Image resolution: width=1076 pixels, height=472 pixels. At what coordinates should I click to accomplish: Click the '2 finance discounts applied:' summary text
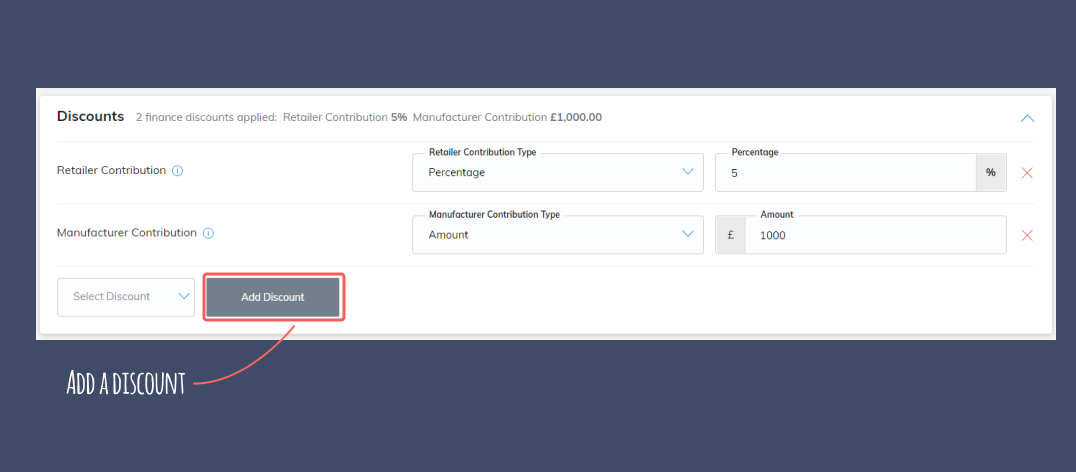click(207, 117)
